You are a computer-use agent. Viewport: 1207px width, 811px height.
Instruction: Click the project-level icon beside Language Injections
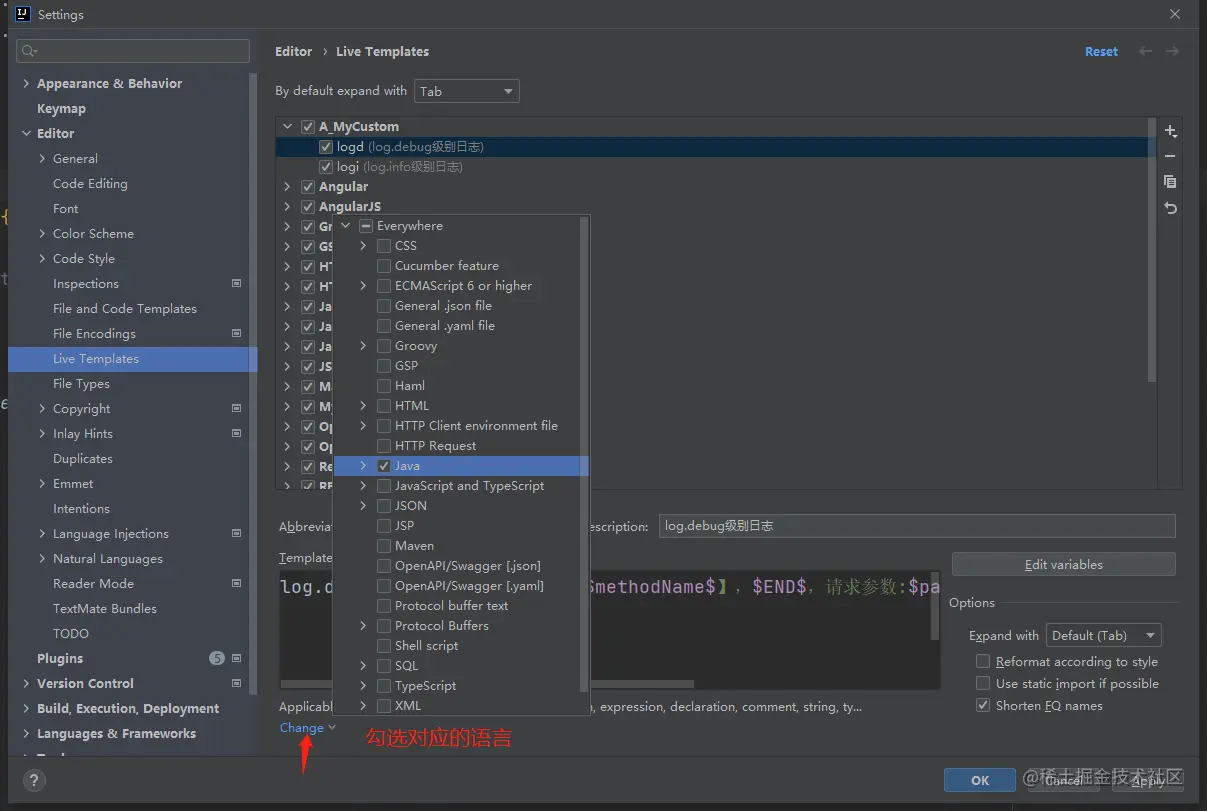tap(237, 534)
